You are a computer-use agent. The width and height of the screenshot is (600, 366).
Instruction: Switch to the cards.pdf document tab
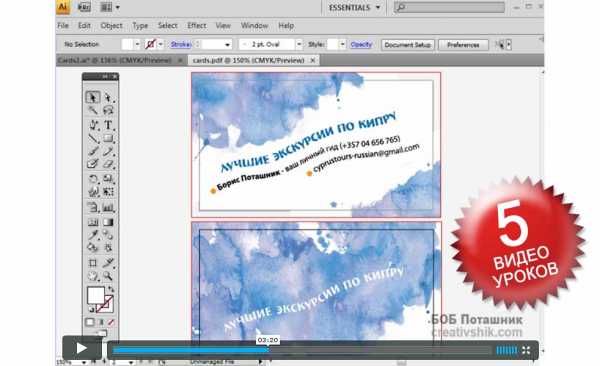point(248,60)
